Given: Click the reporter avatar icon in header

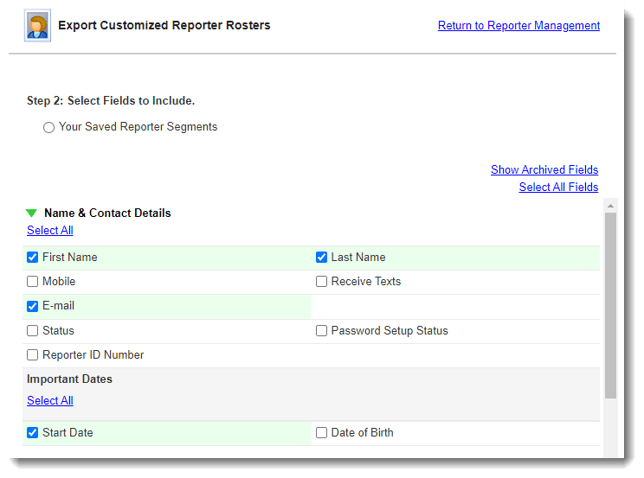Looking at the screenshot, I should (x=37, y=25).
